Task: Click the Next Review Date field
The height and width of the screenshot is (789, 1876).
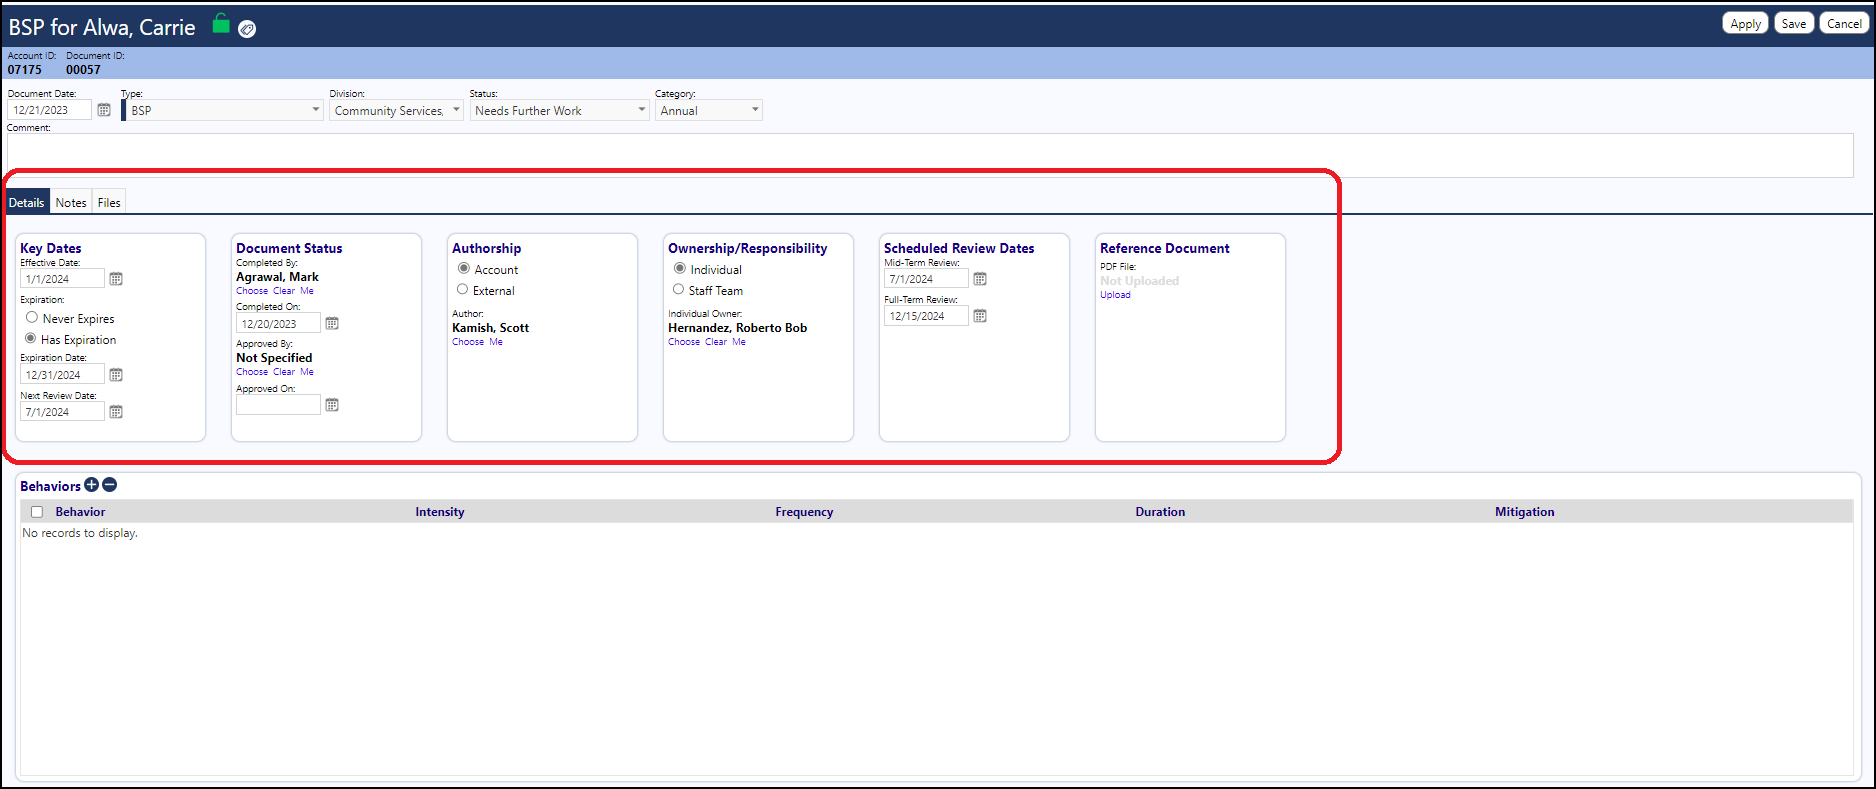Action: coord(62,412)
